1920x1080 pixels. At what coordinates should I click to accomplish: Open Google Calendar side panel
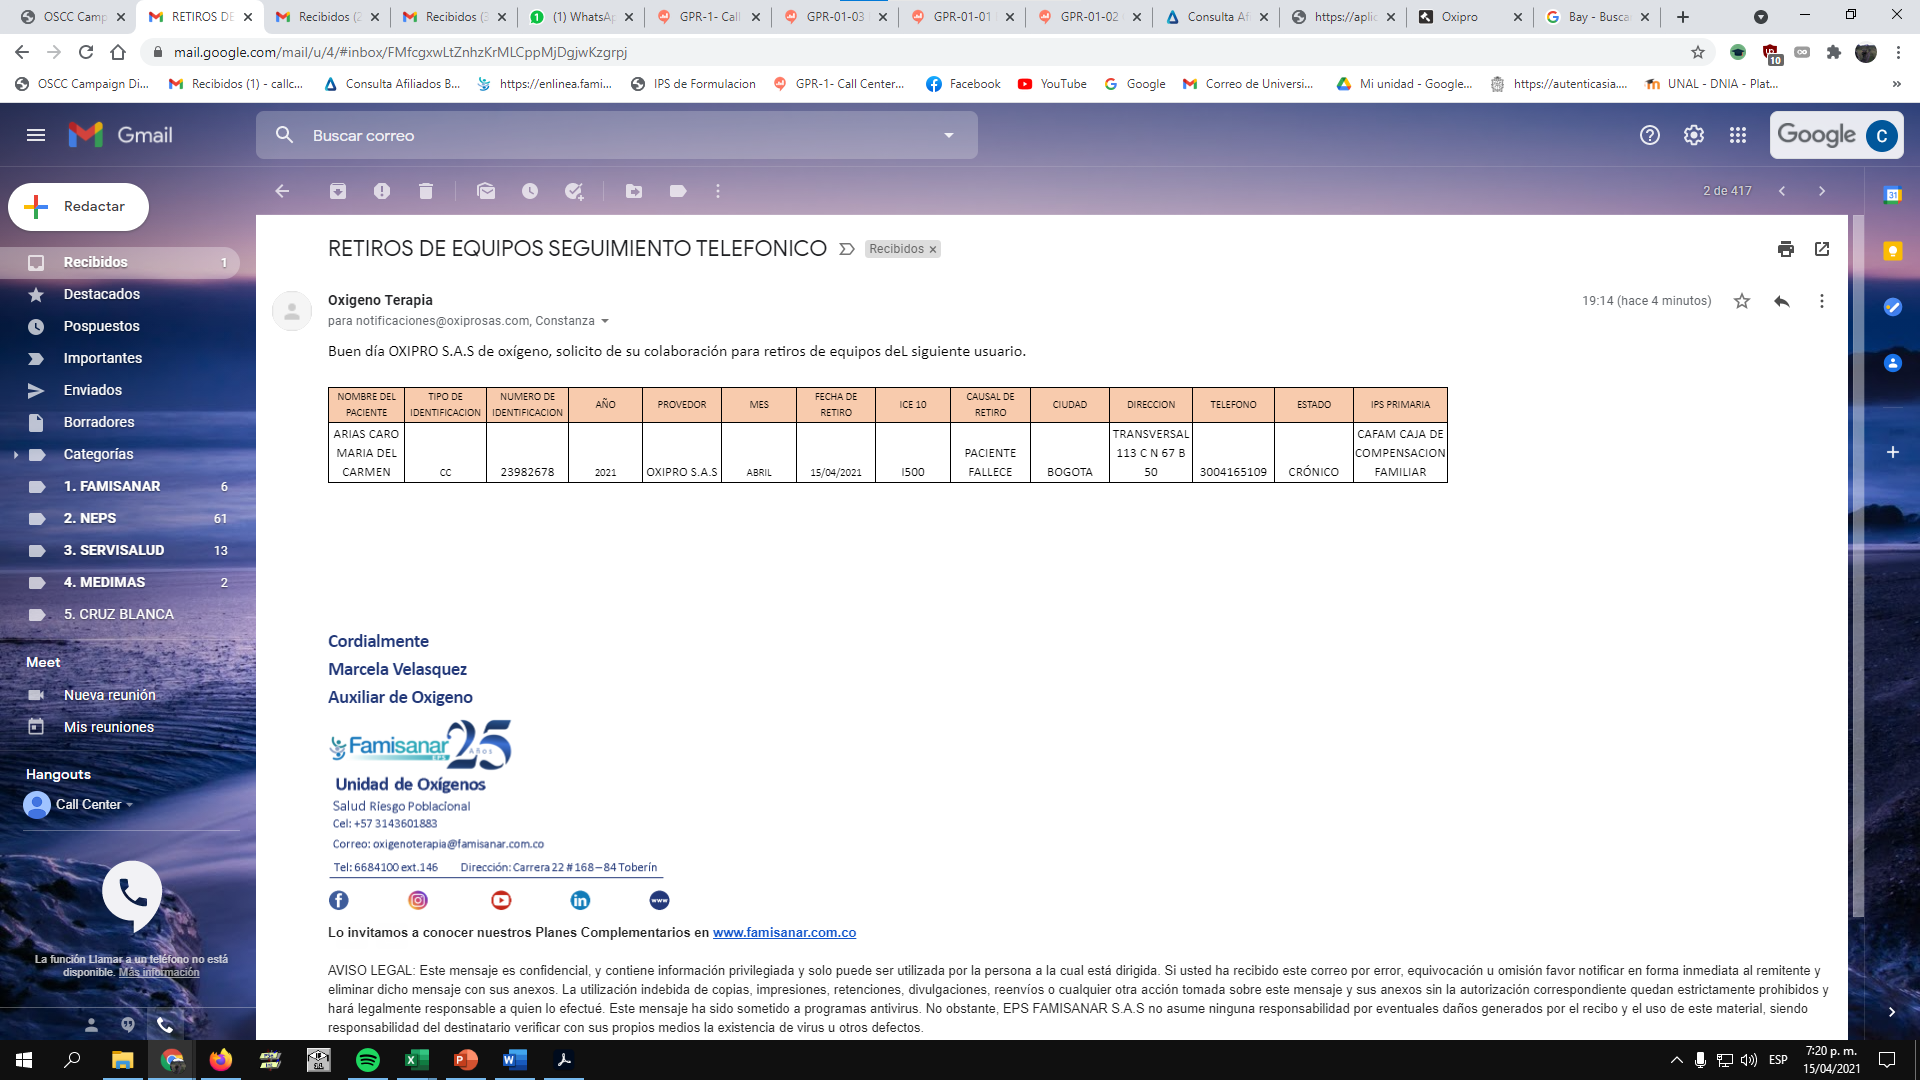[1893, 196]
